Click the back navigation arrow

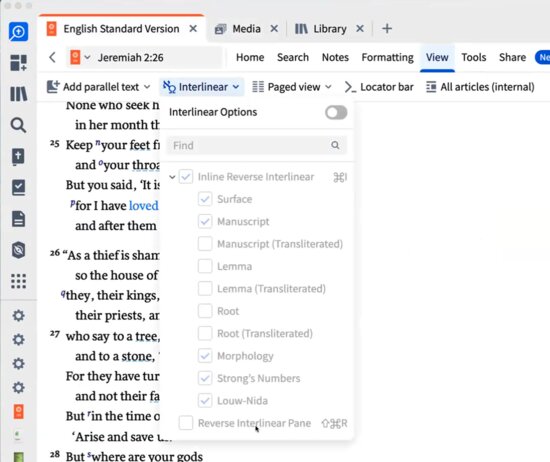52,57
